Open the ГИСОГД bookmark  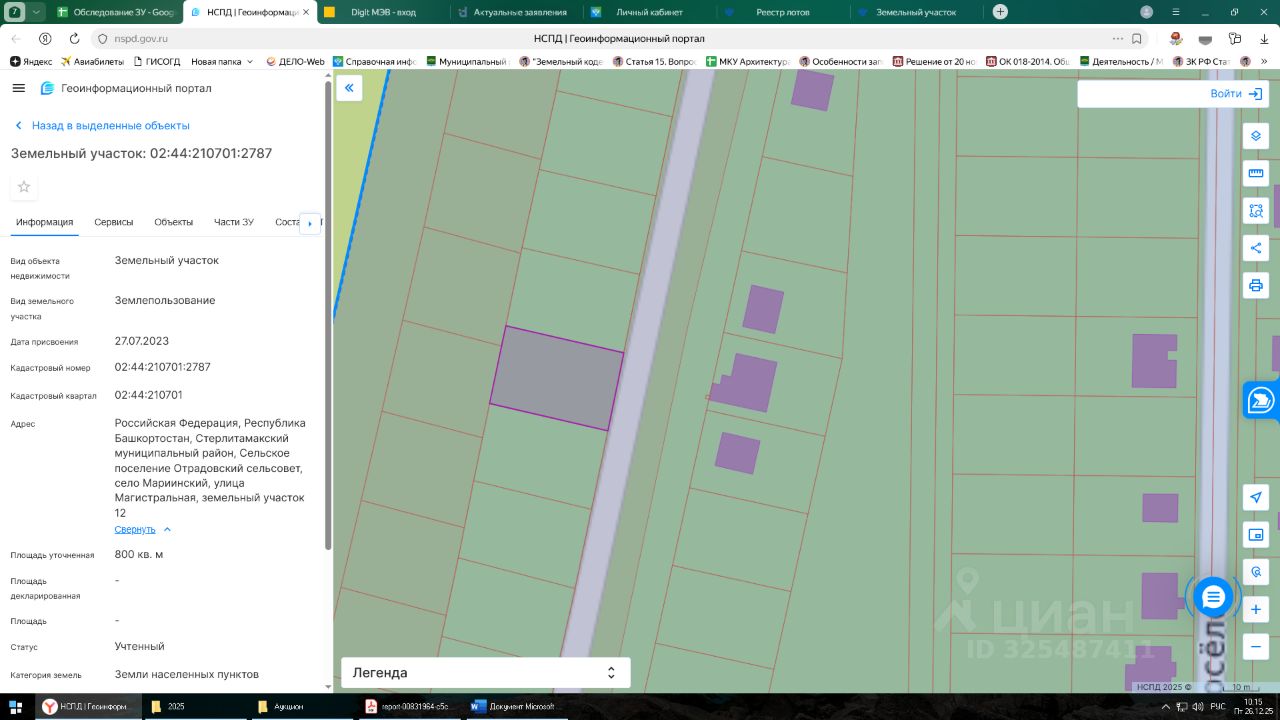(x=157, y=61)
